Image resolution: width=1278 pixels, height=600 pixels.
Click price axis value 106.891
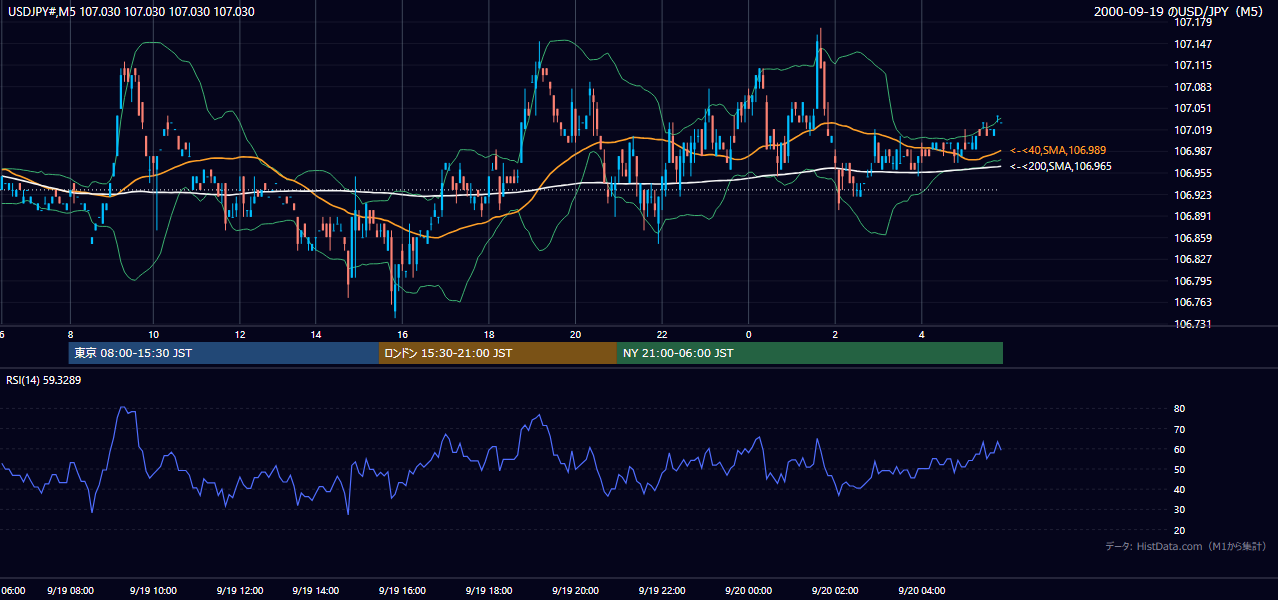point(1194,216)
